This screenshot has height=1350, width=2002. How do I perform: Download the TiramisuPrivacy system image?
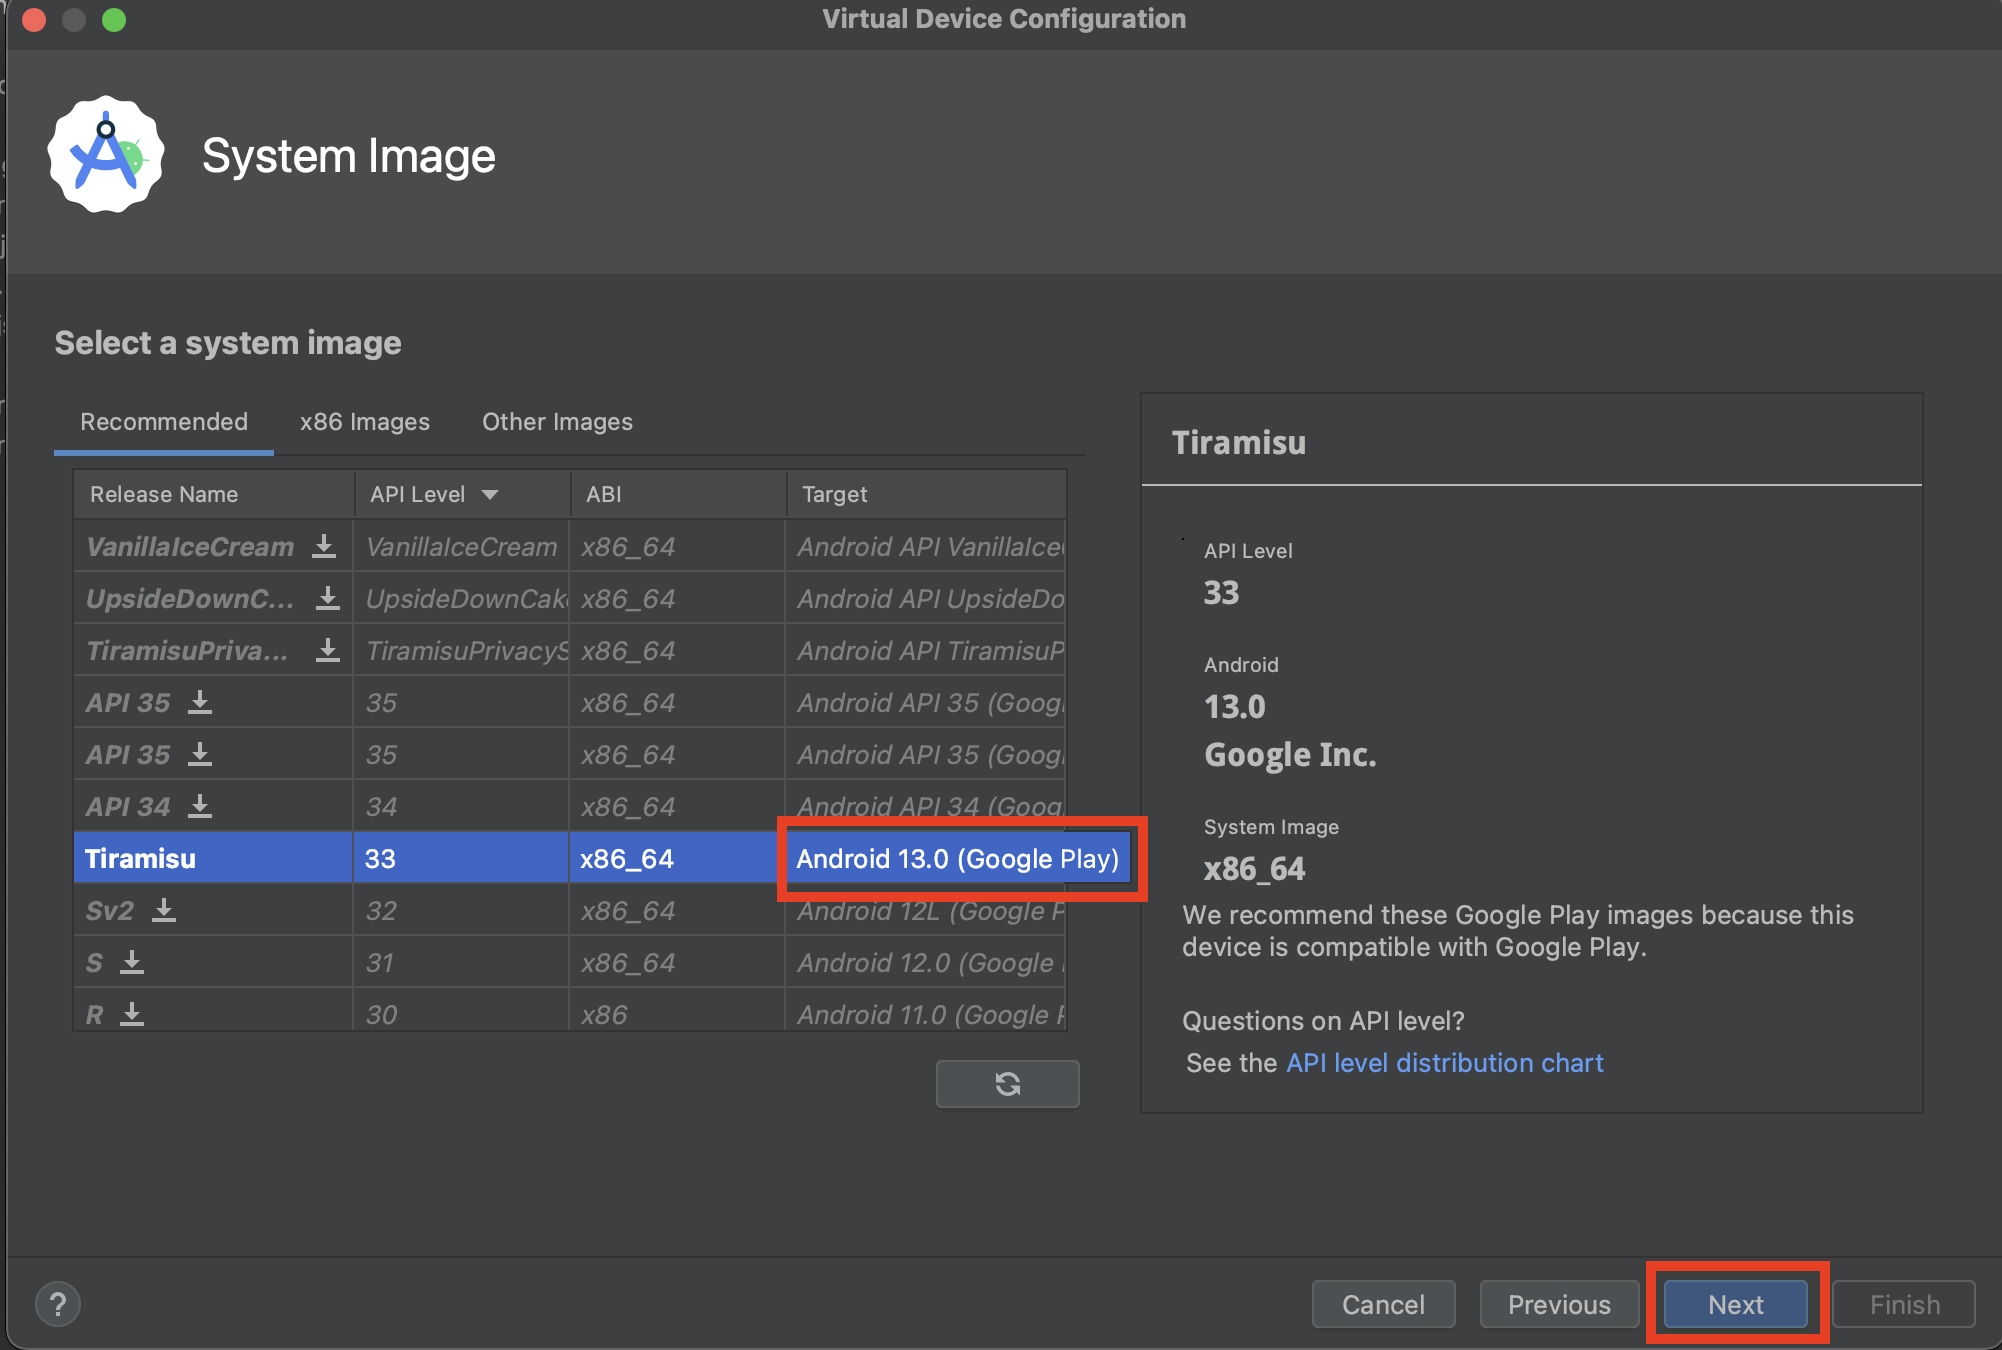coord(327,650)
